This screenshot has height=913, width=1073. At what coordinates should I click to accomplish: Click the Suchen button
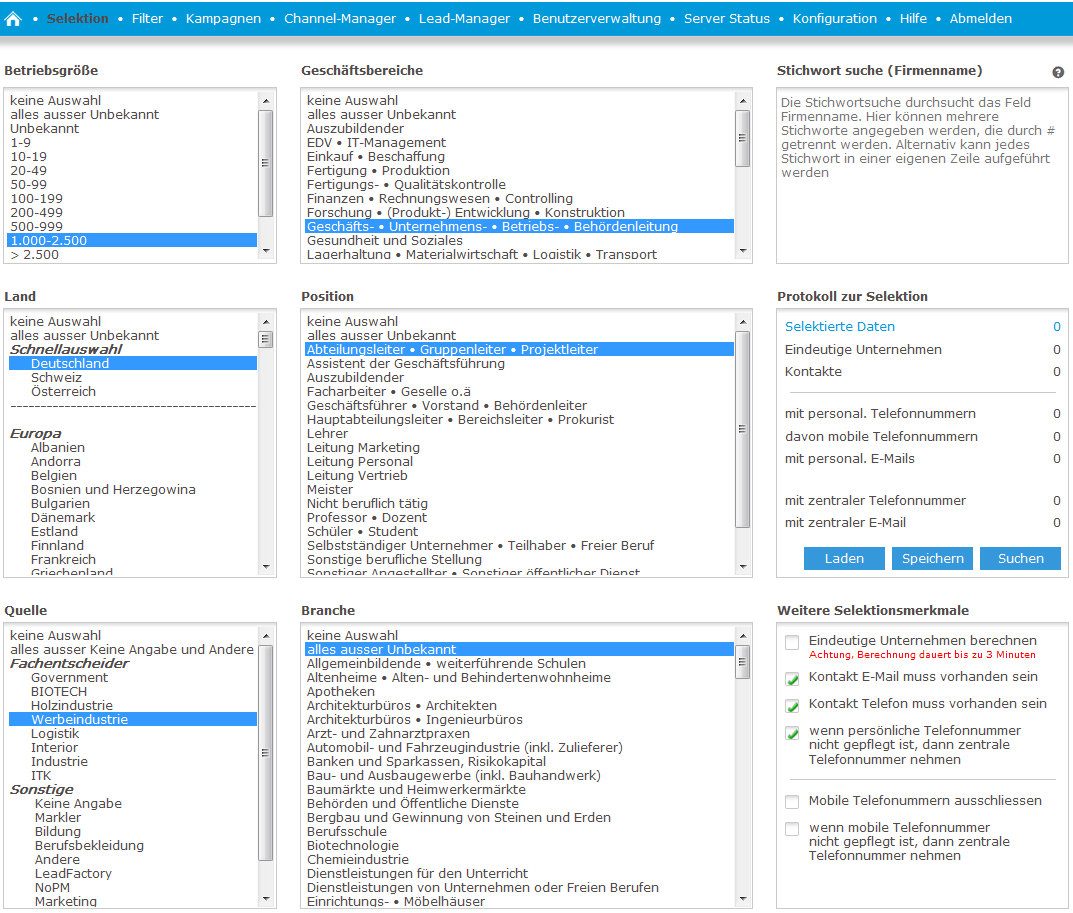tap(1020, 558)
